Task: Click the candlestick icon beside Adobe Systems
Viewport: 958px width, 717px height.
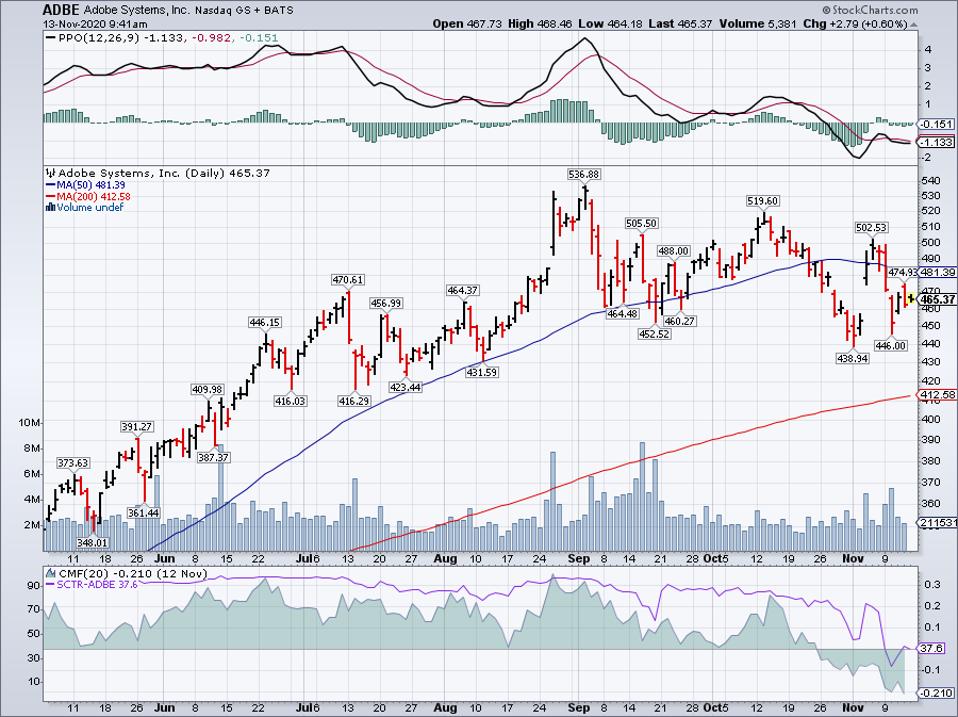Action: click(51, 173)
